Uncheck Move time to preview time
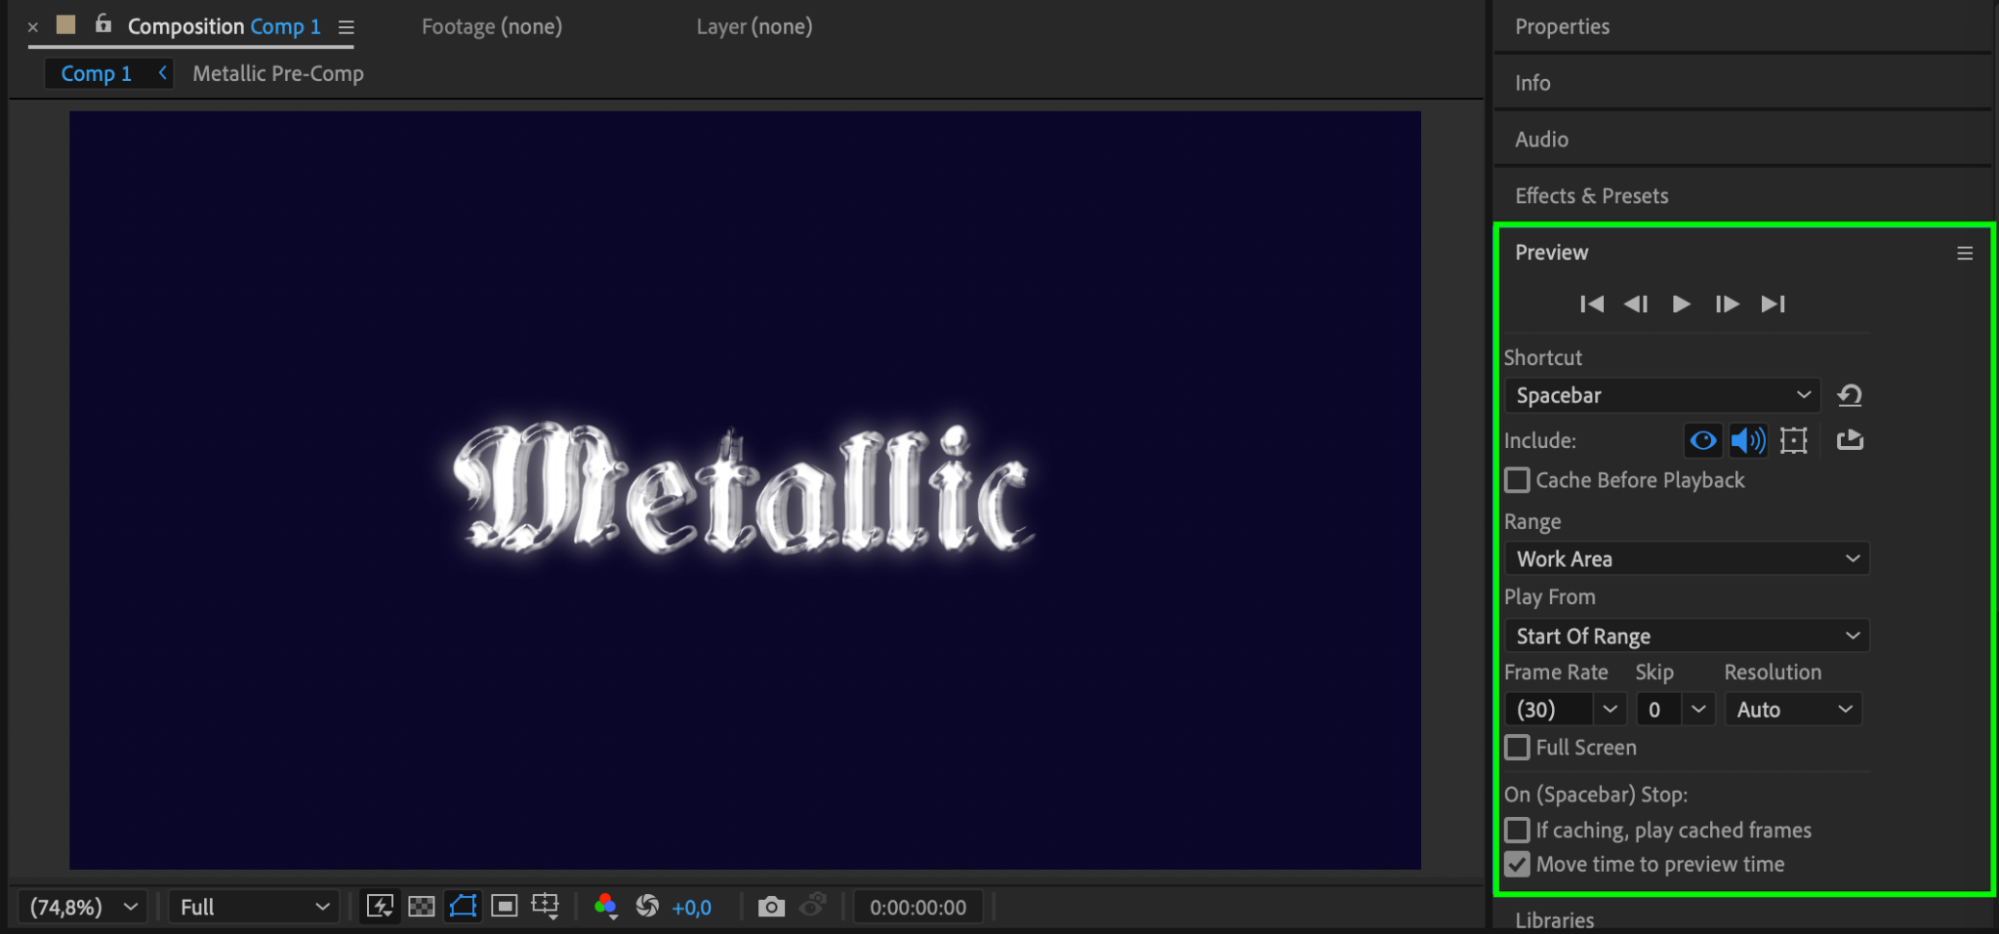This screenshot has width=1999, height=935. pos(1518,865)
